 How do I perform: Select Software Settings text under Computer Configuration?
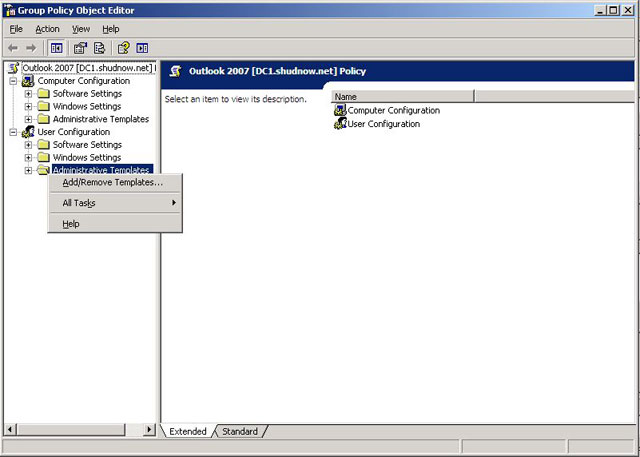click(x=87, y=94)
